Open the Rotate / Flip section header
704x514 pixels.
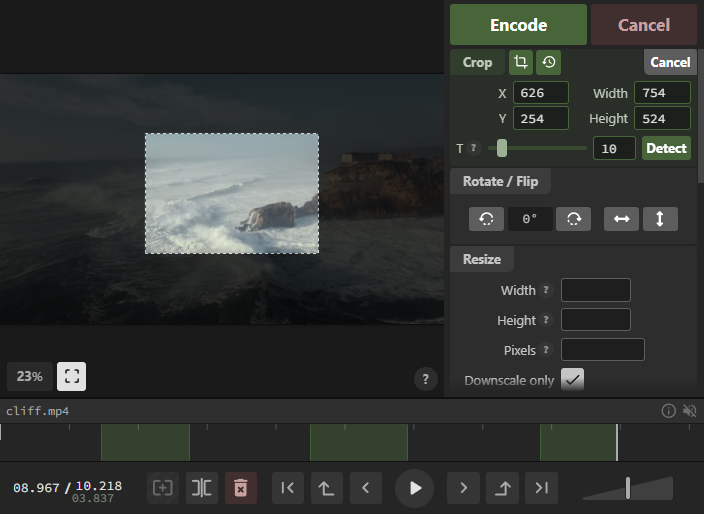500,181
